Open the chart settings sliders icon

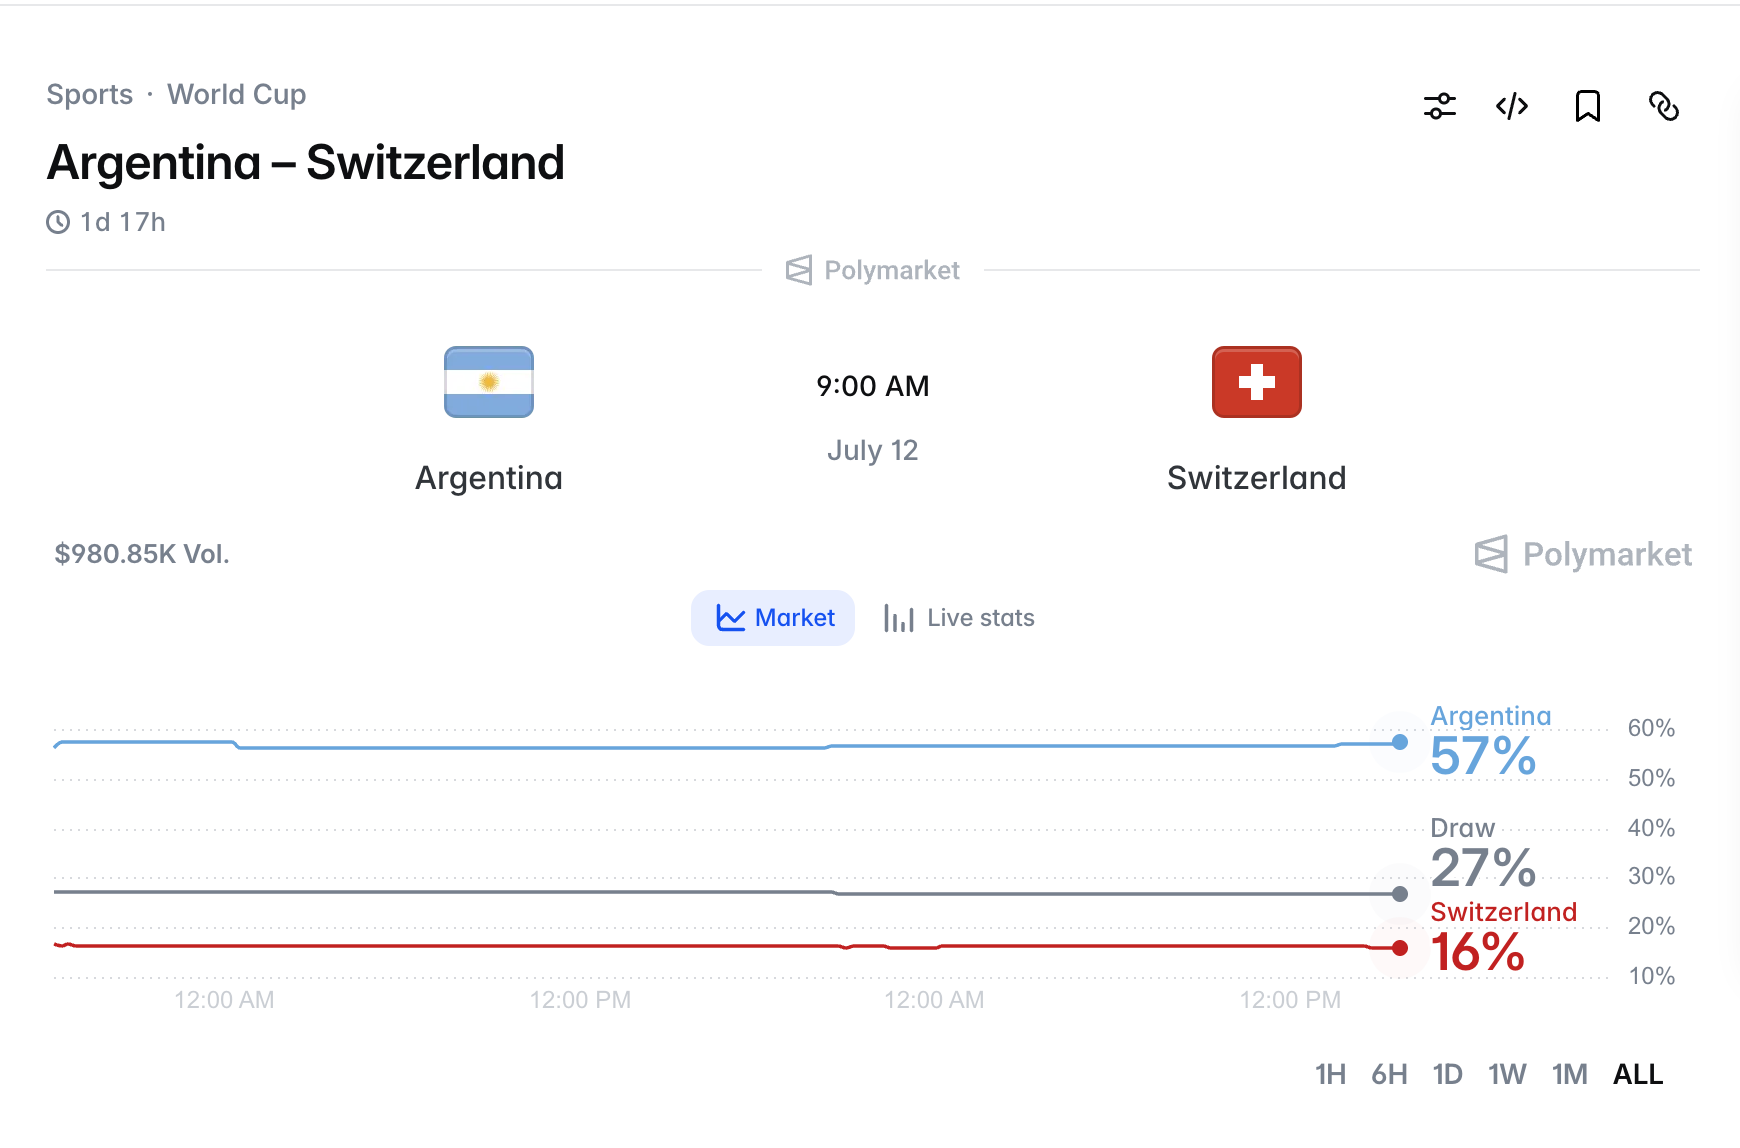click(x=1439, y=106)
